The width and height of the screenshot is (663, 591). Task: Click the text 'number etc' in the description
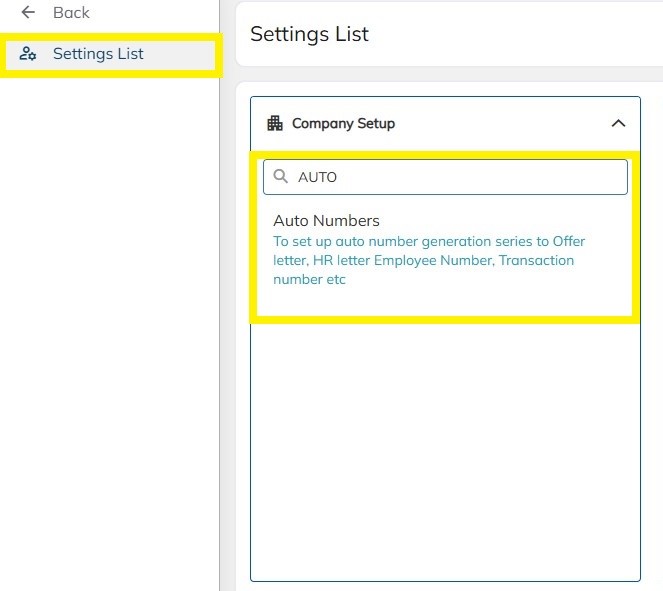point(310,280)
